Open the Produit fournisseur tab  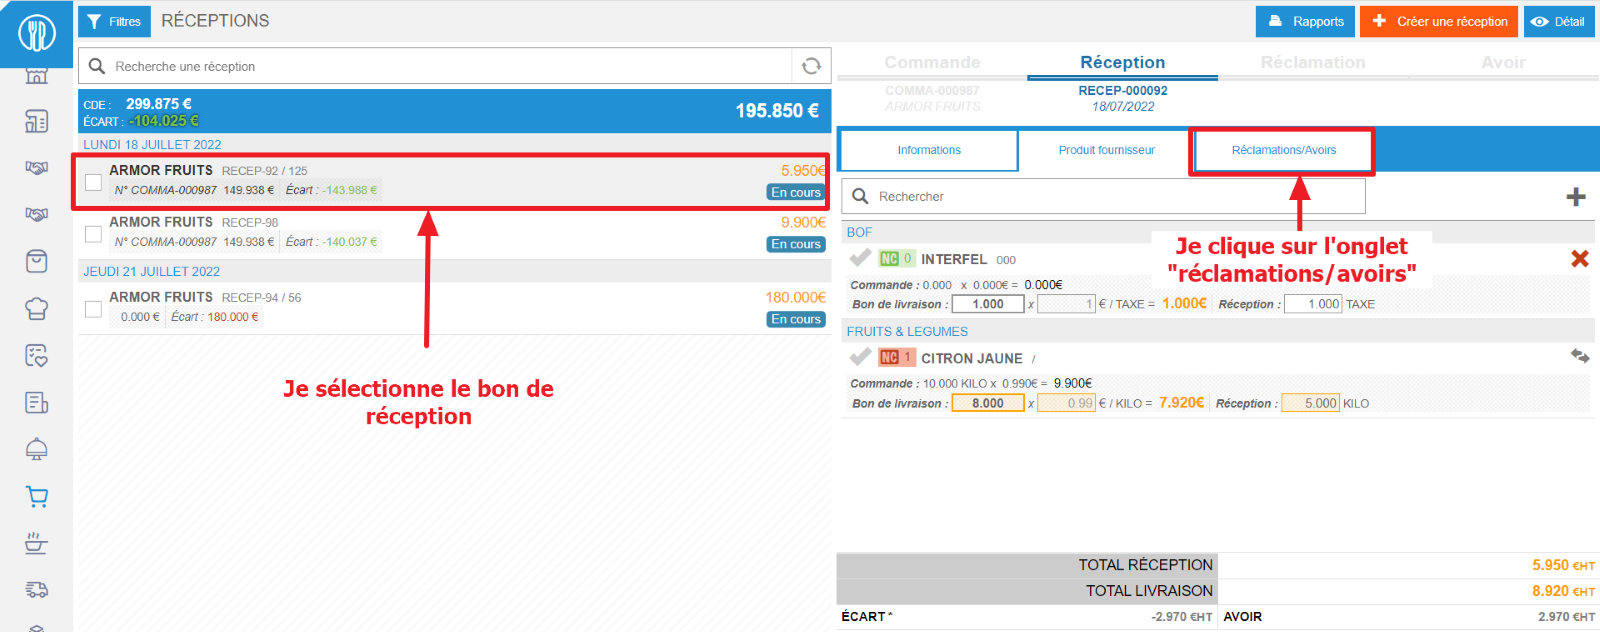click(x=1106, y=150)
